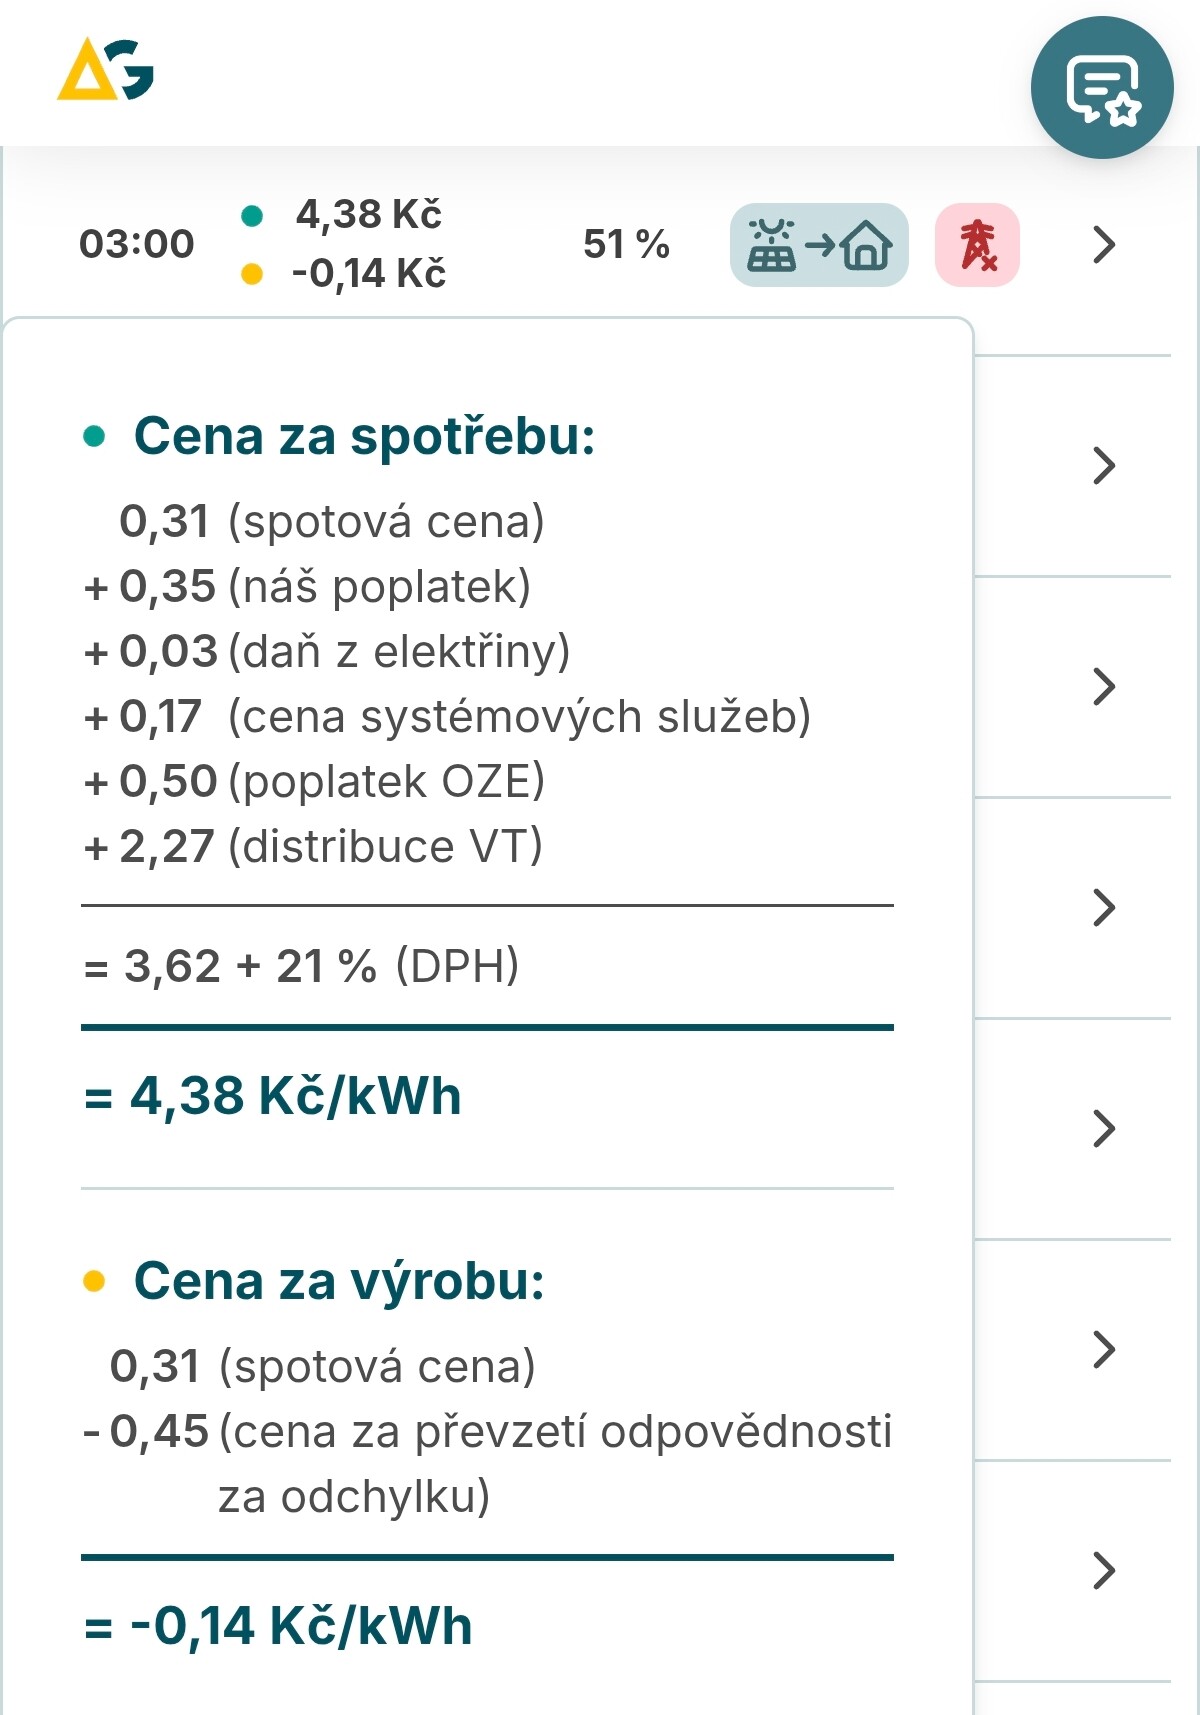Screen dimensions: 1200x1715
Task: Tap the solar-panel-to-house icon
Action: 819,245
